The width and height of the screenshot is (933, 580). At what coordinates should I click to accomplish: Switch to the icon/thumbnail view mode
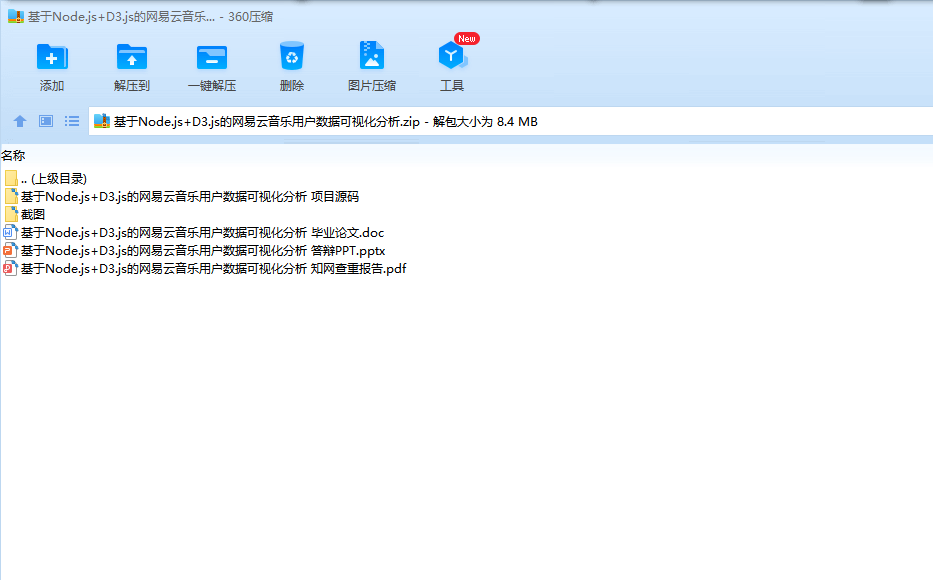coord(46,121)
